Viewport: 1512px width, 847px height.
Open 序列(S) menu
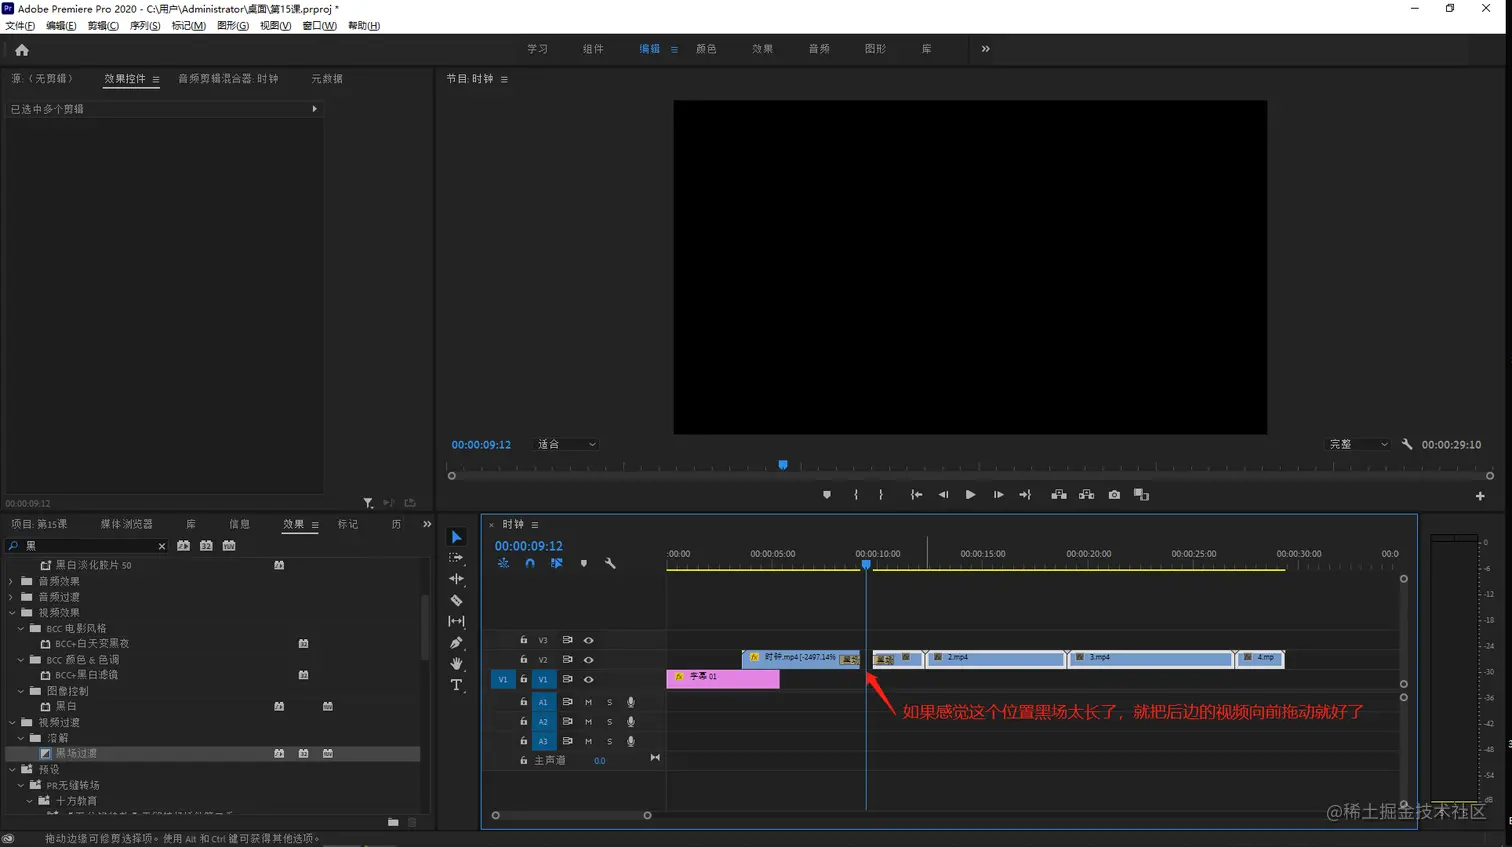[x=145, y=26]
